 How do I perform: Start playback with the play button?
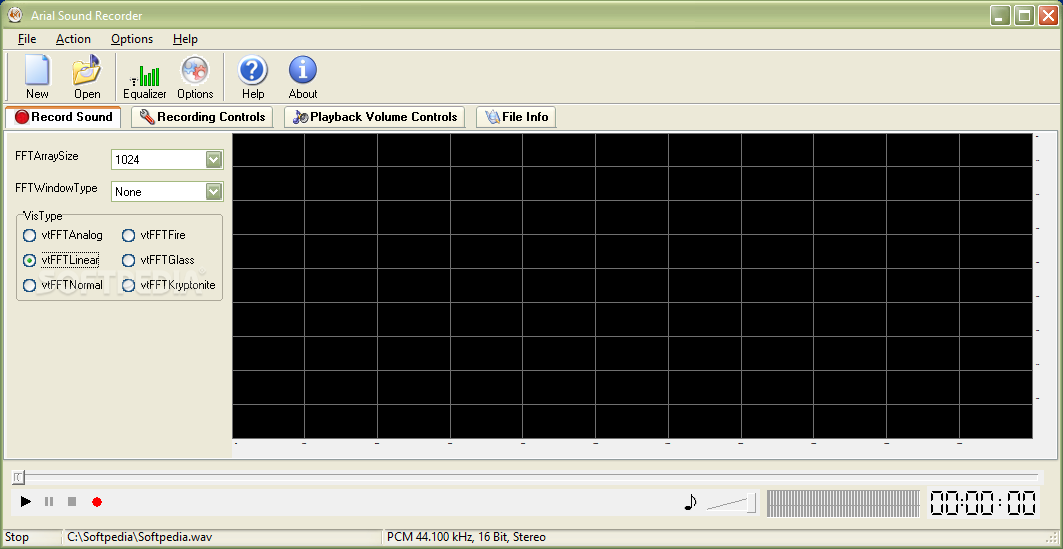click(x=26, y=502)
